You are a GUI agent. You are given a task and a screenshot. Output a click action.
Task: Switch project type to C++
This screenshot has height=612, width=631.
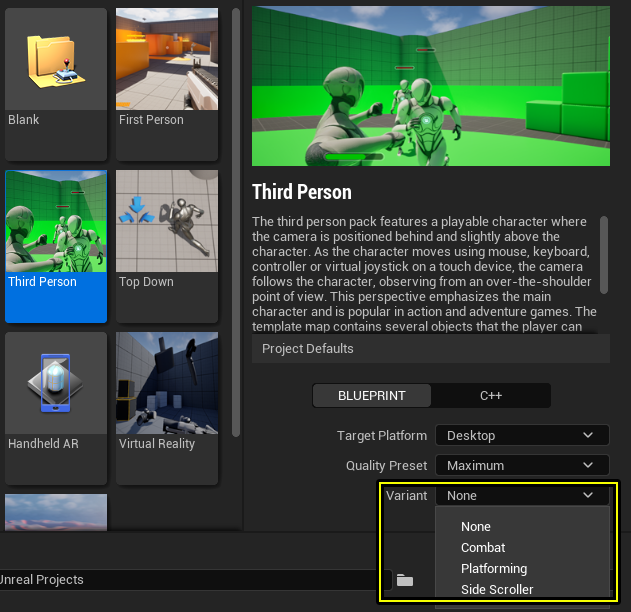pos(491,396)
